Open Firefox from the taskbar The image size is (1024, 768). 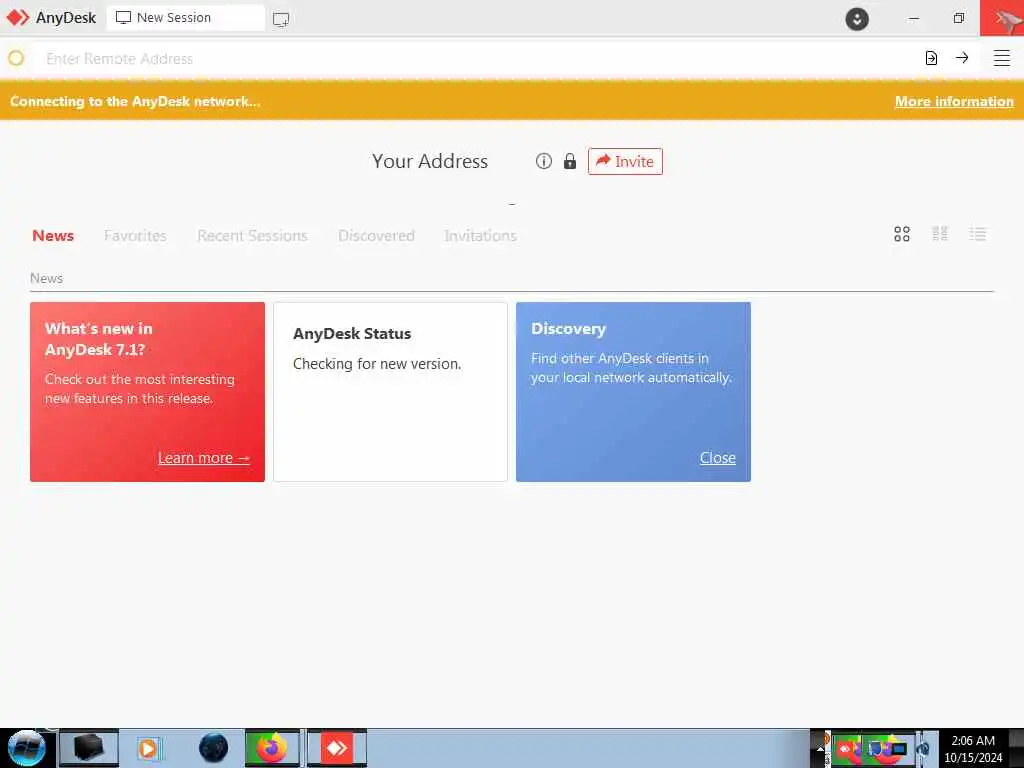272,748
